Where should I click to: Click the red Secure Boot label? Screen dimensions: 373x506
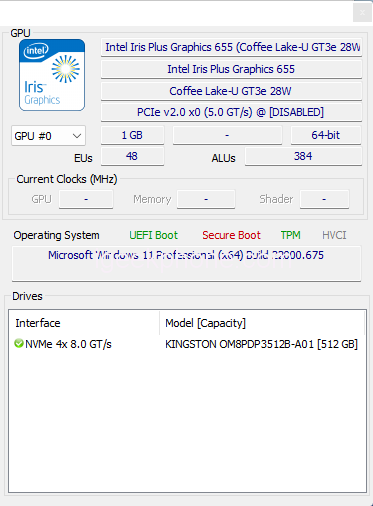tap(231, 235)
